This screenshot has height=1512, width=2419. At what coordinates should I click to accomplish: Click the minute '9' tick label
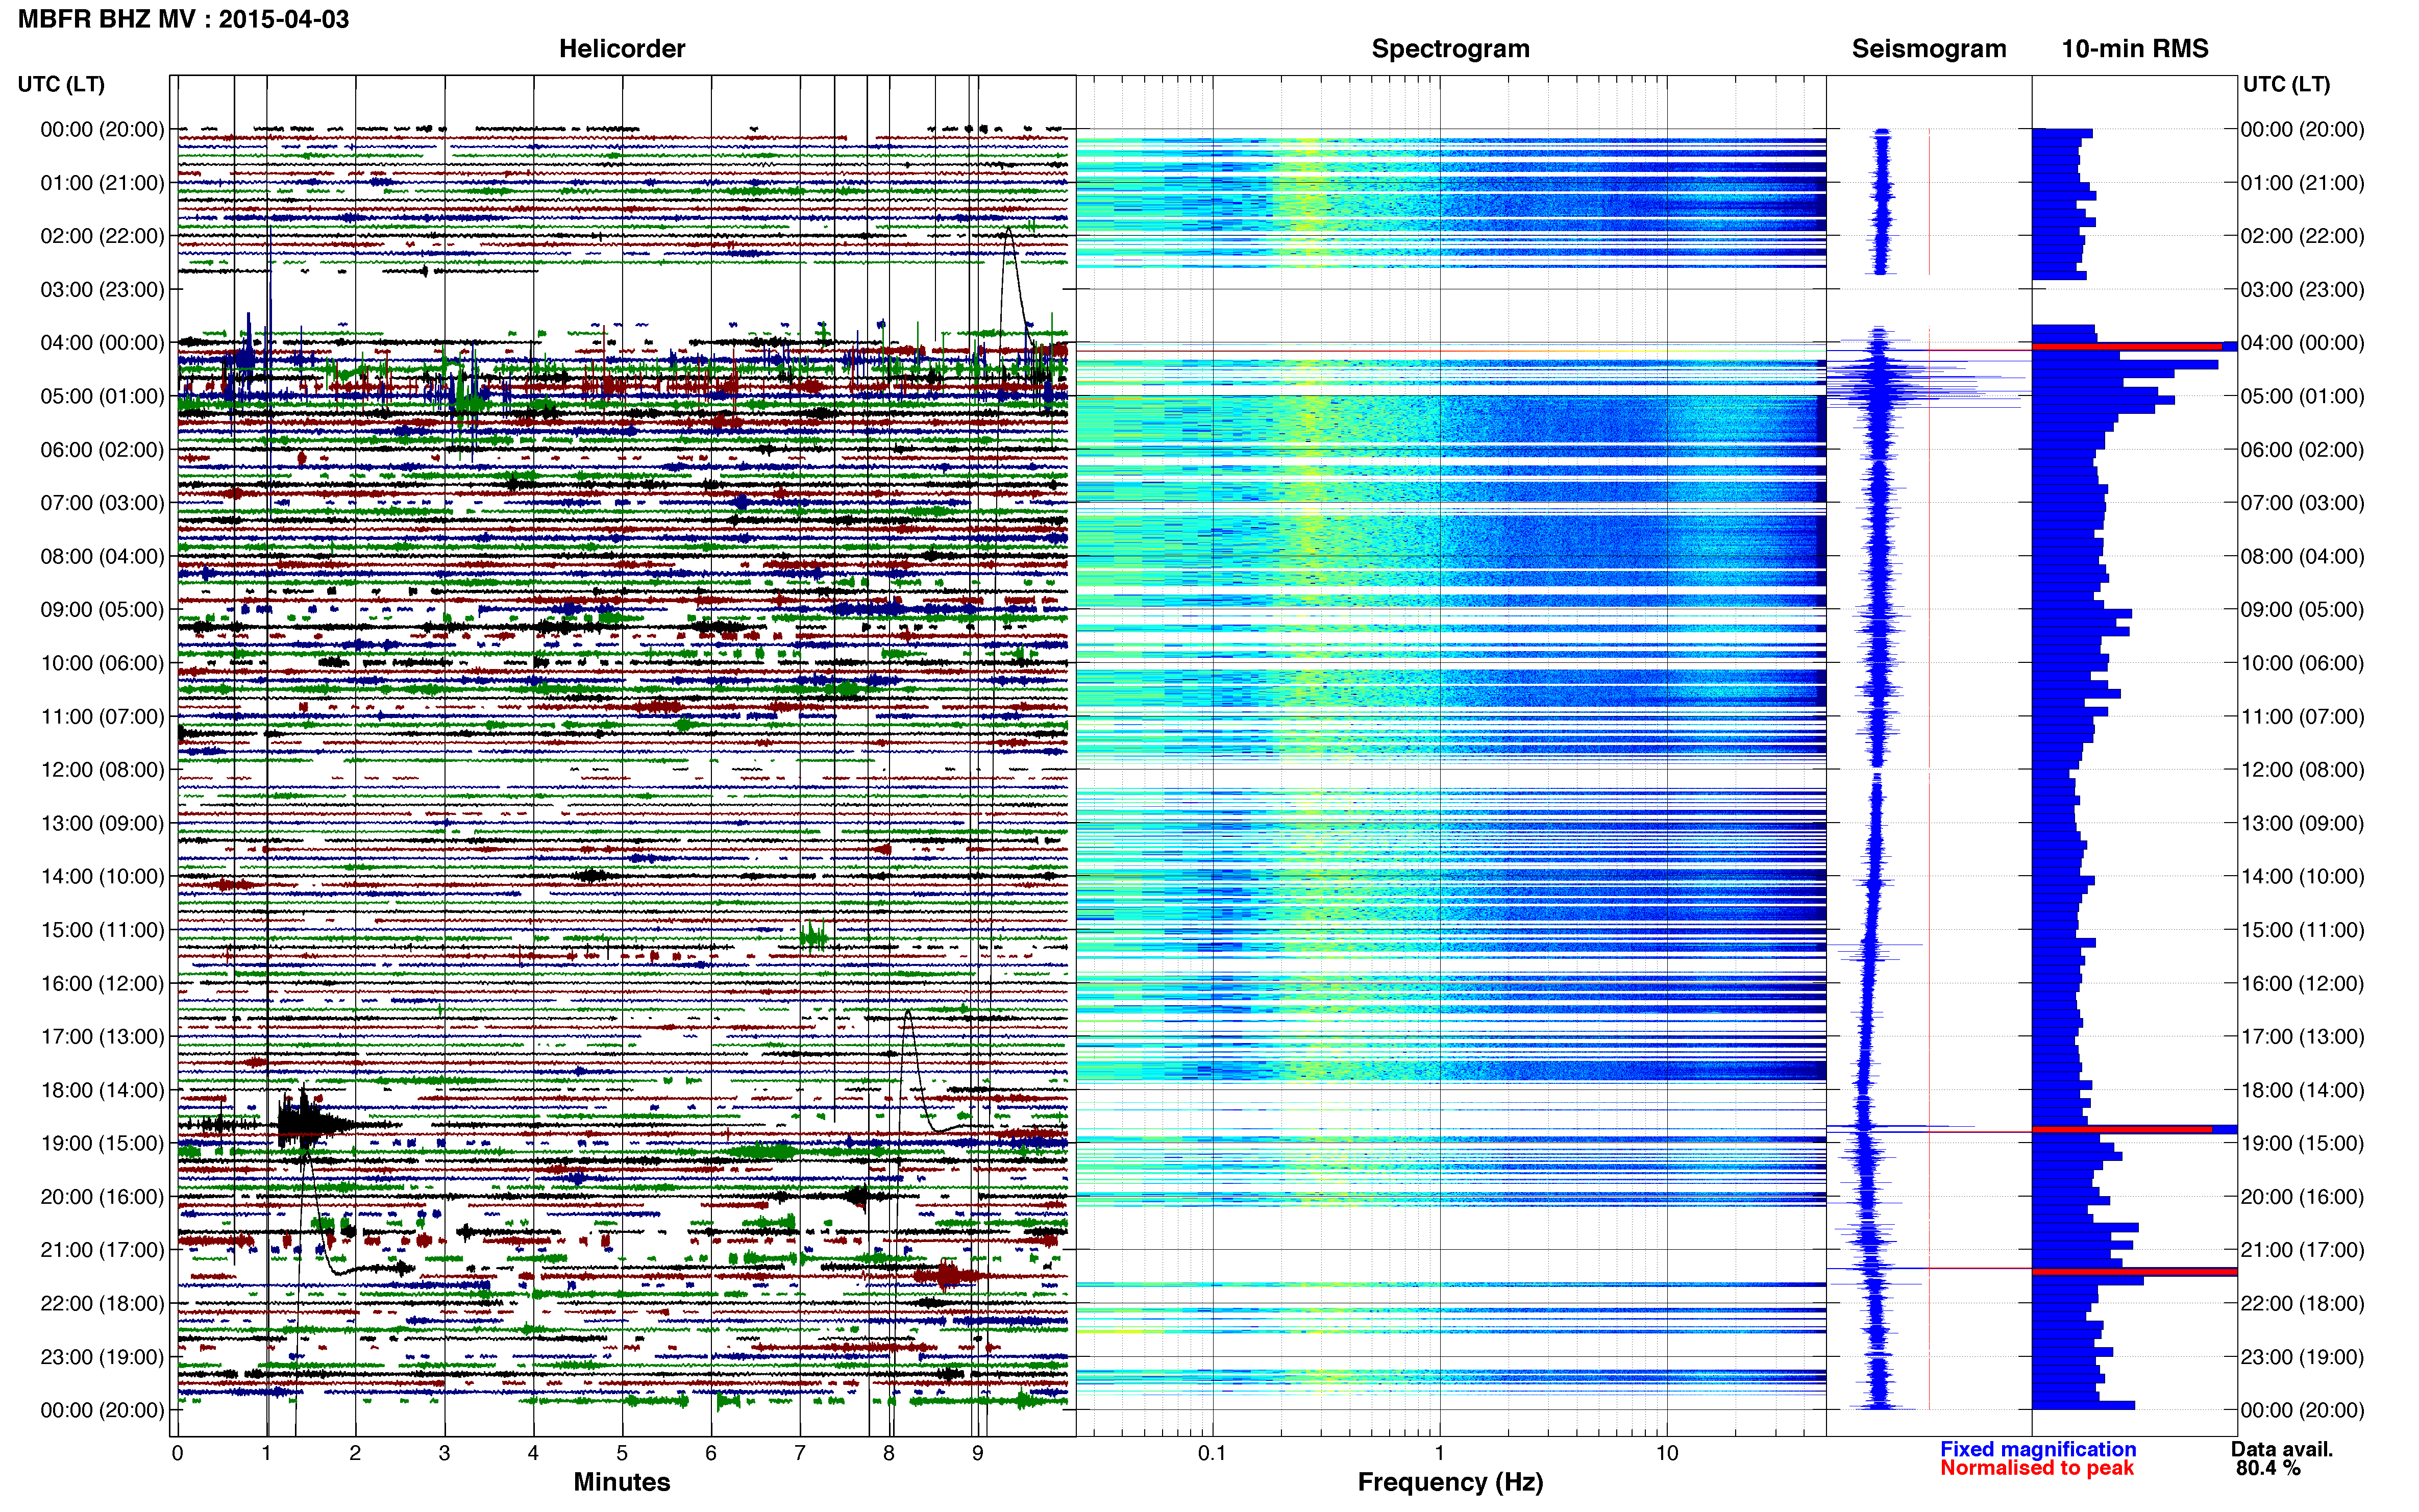[978, 1453]
